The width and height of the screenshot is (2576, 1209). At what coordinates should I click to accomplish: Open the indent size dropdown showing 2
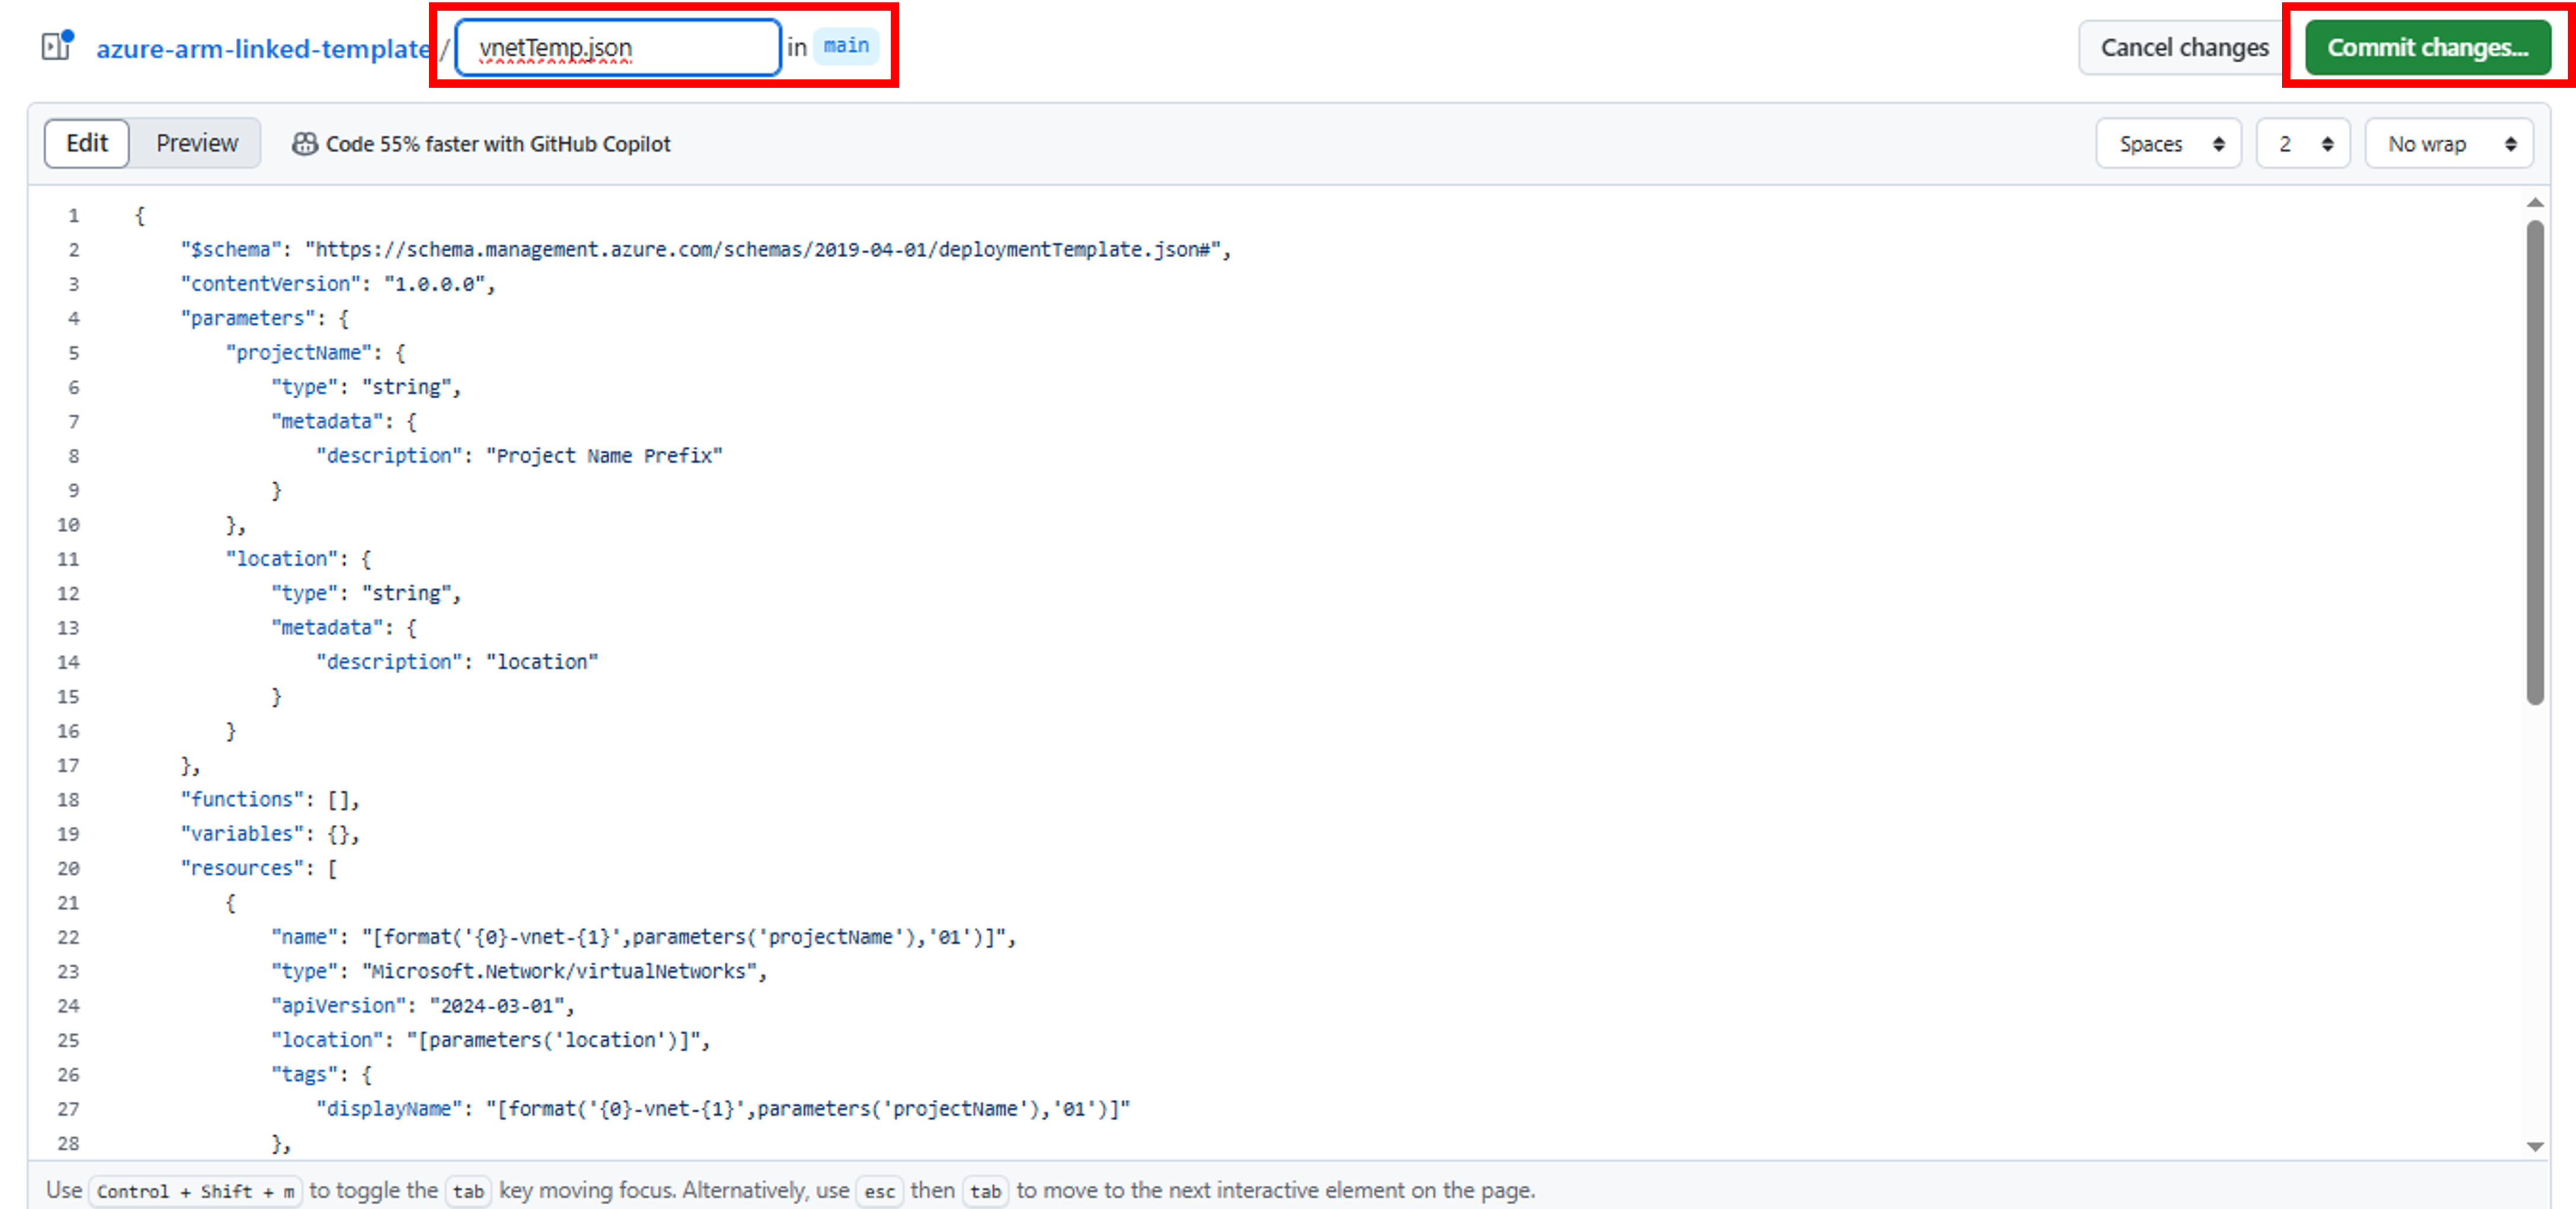[x=2302, y=143]
